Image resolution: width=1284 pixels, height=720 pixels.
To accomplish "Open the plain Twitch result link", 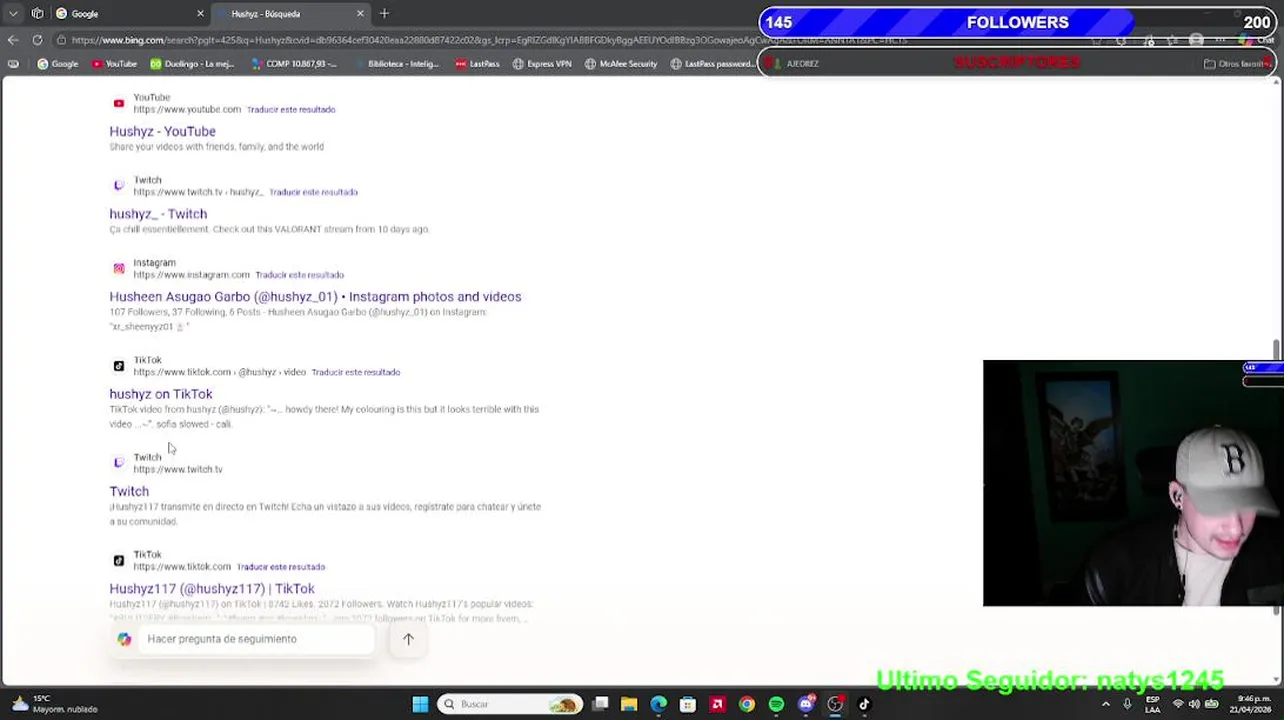I will (129, 491).
